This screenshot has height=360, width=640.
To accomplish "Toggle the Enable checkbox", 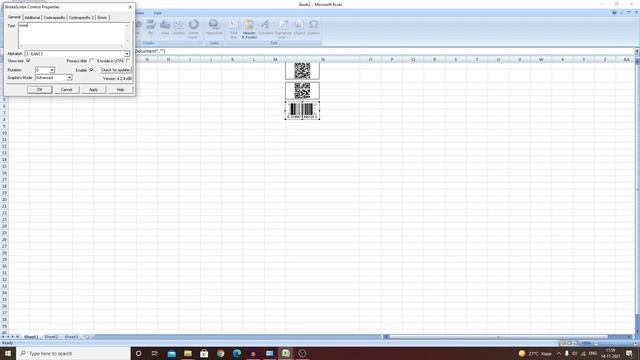I will (x=91, y=70).
